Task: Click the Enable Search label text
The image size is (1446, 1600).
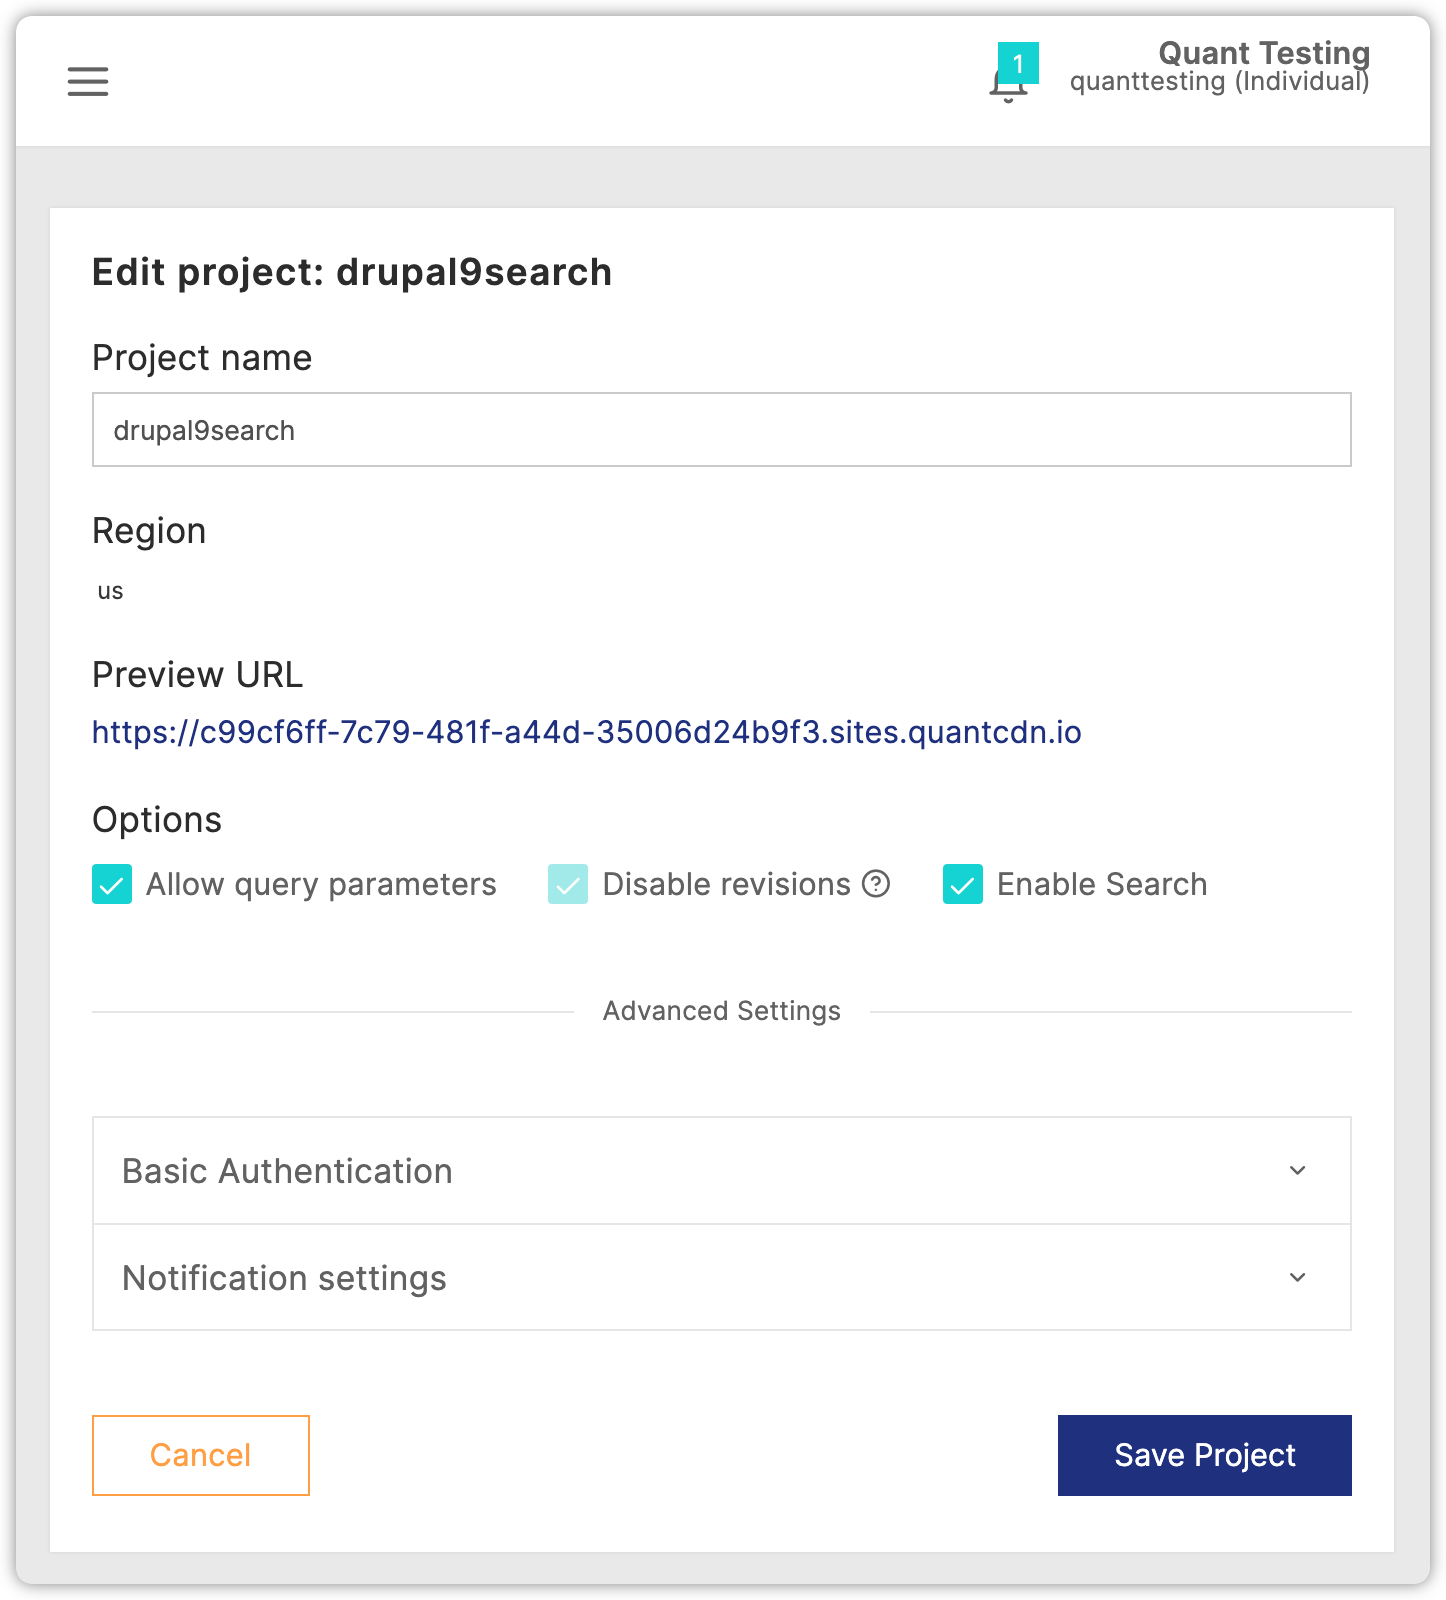Action: point(1102,885)
